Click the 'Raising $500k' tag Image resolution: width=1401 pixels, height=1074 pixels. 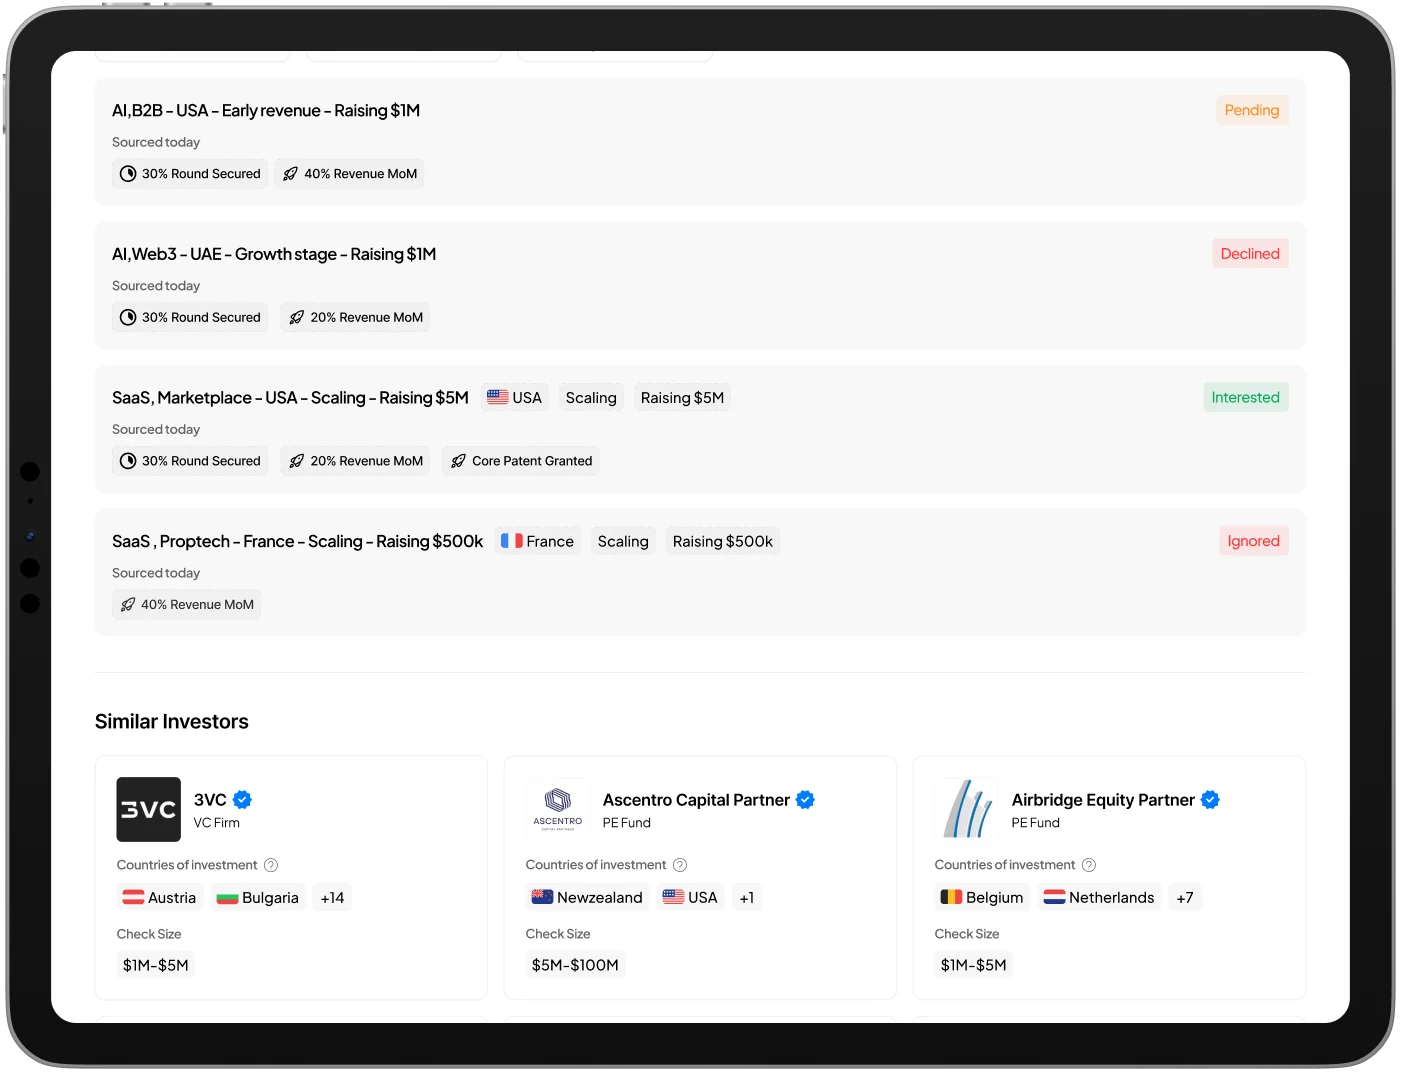[723, 541]
